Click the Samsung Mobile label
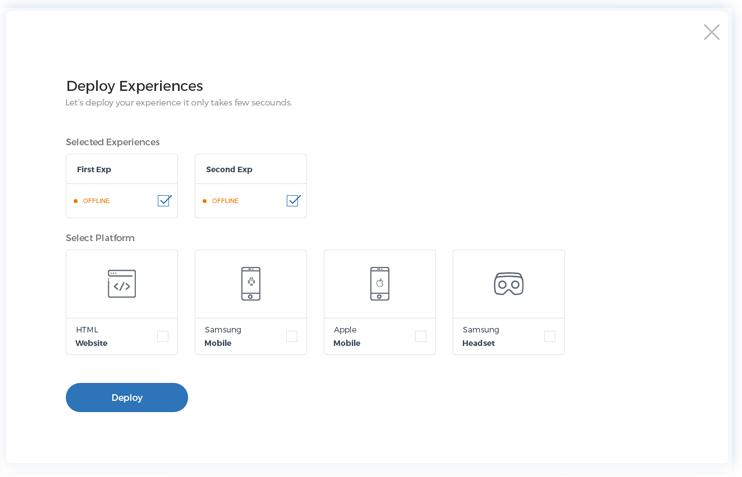 click(x=223, y=336)
